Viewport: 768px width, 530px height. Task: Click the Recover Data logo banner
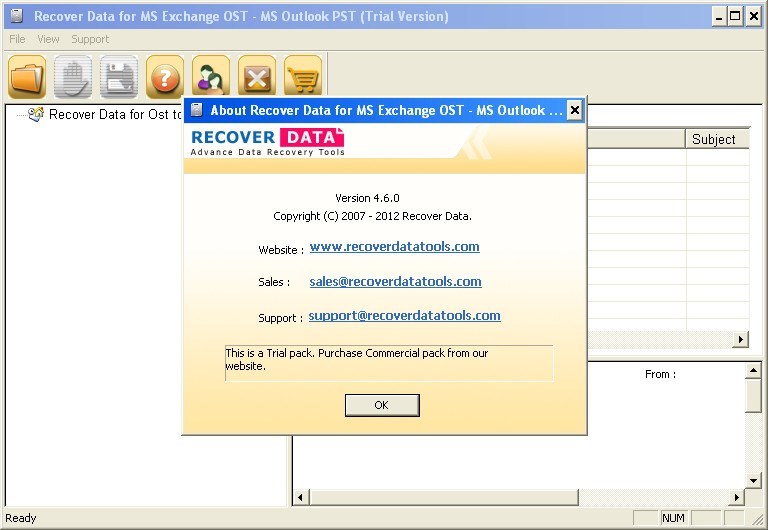[x=267, y=142]
